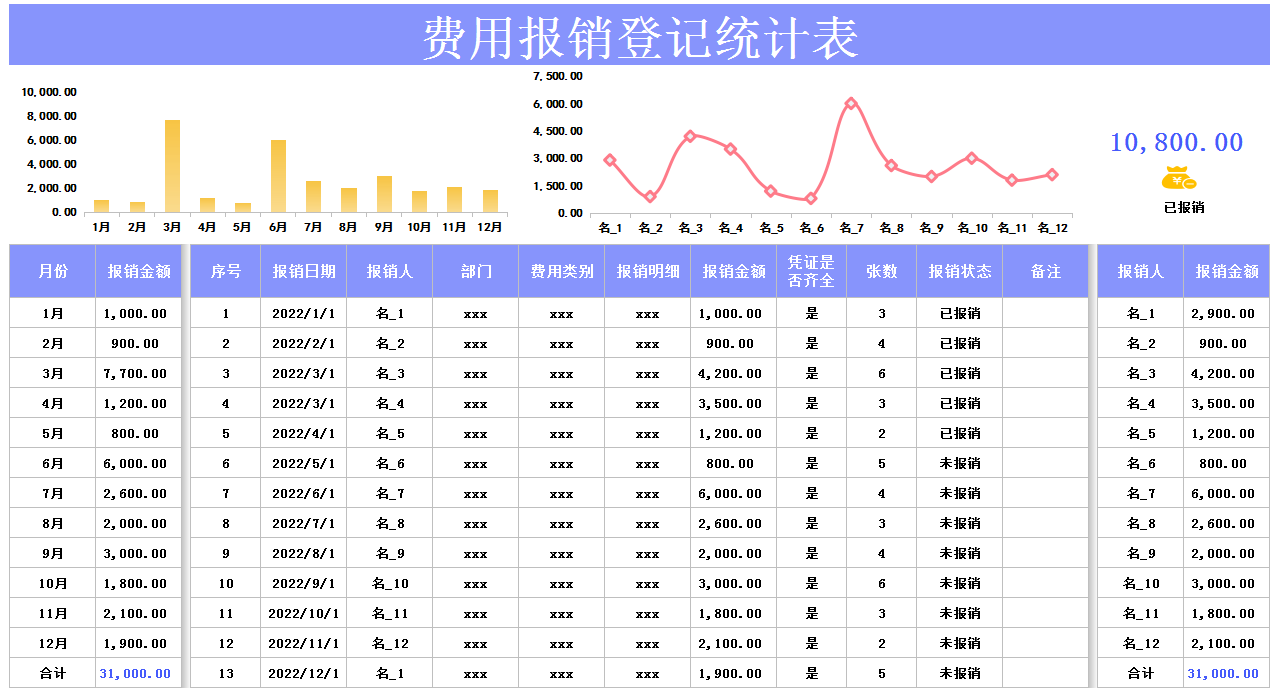Click the 备注 cell for row 5

click(1046, 433)
